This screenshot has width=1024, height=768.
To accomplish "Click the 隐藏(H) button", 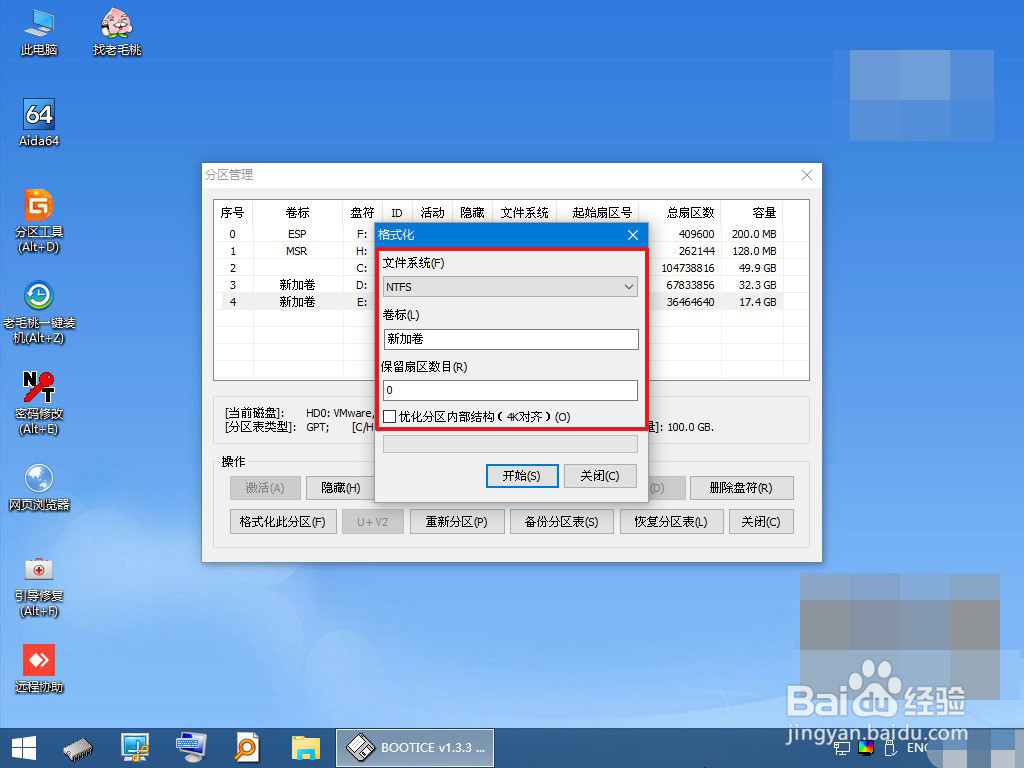I will pyautogui.click(x=340, y=488).
